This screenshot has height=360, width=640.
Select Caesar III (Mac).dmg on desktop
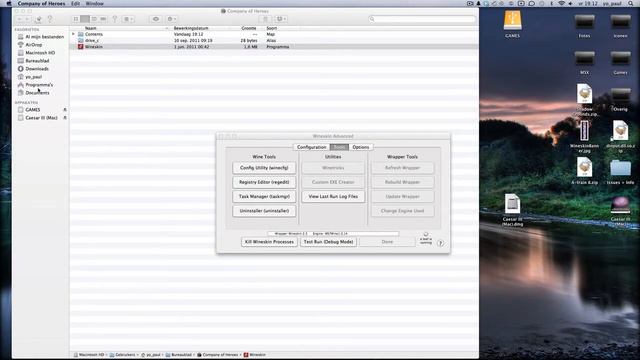point(512,210)
